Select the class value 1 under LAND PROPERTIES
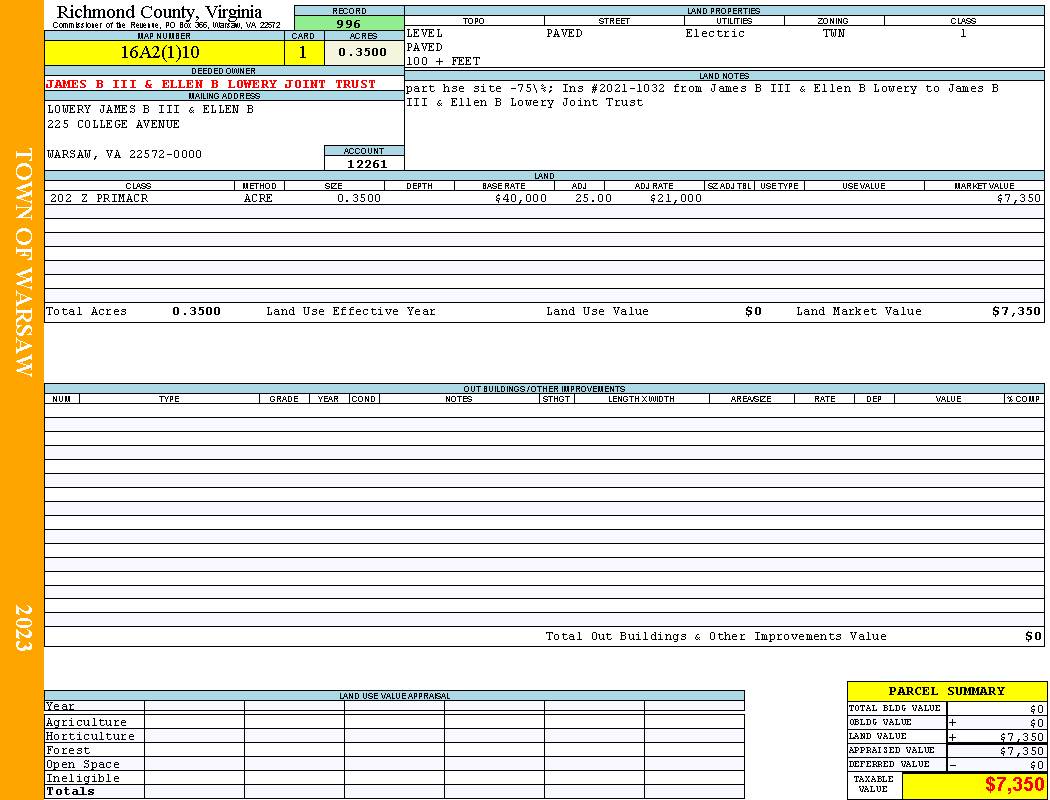Screen dimensions: 1050x800 [963, 33]
